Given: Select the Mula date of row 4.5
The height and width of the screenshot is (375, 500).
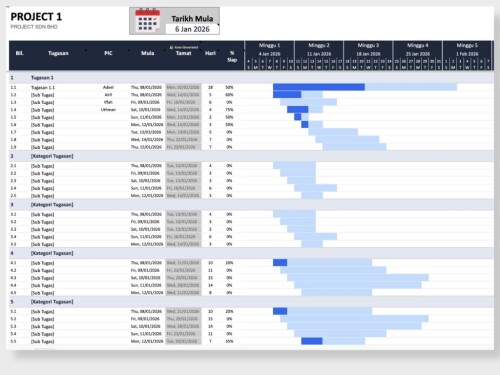Looking at the screenshot, I should coord(146,293).
